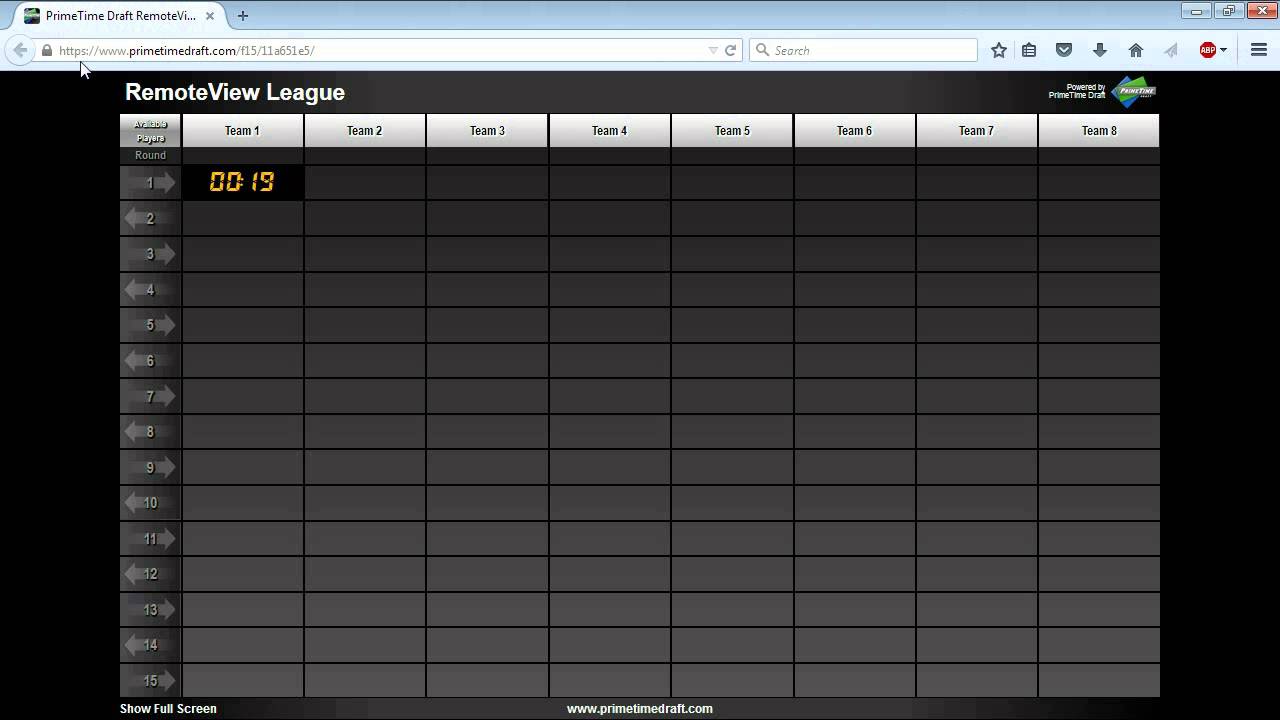The height and width of the screenshot is (720, 1280).
Task: Click the Team 4 column header
Action: (610, 131)
